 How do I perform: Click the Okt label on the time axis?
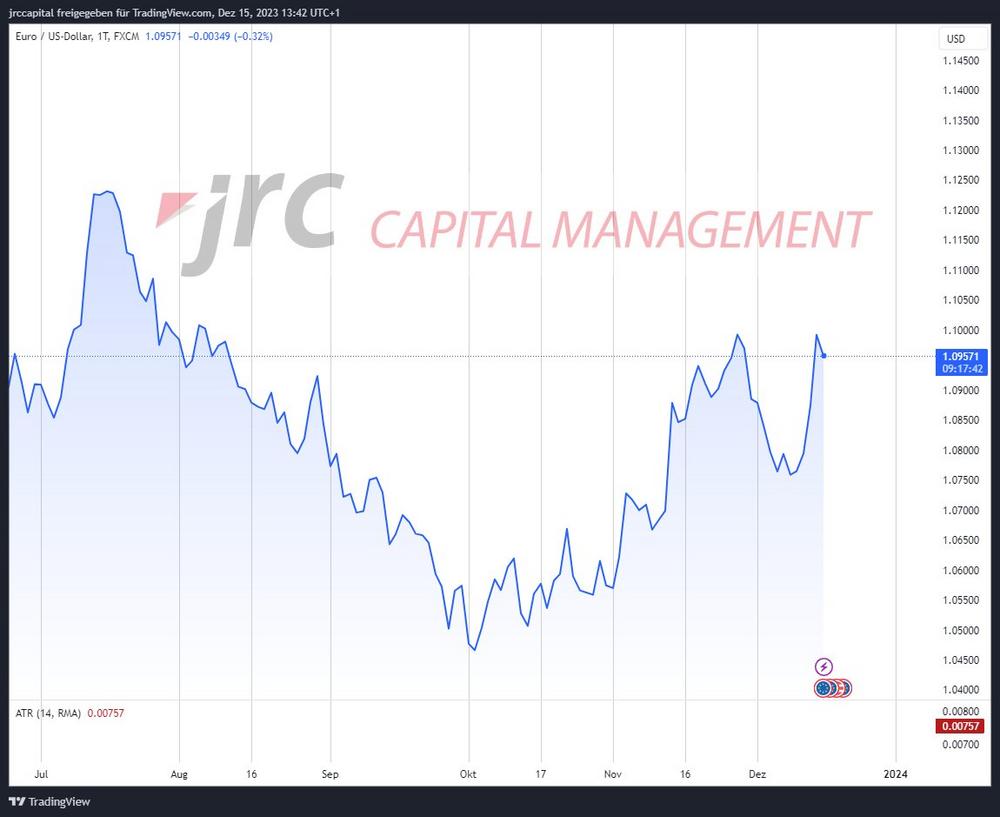467,773
